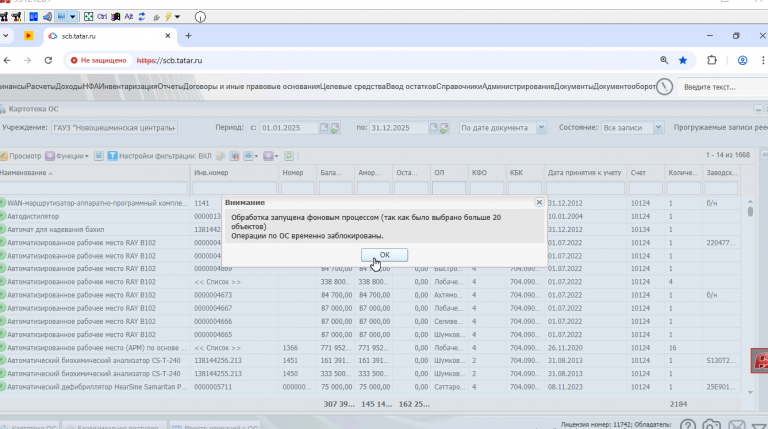Click the Учреждение field
Screen dimensions: 768x429
(x=114, y=128)
